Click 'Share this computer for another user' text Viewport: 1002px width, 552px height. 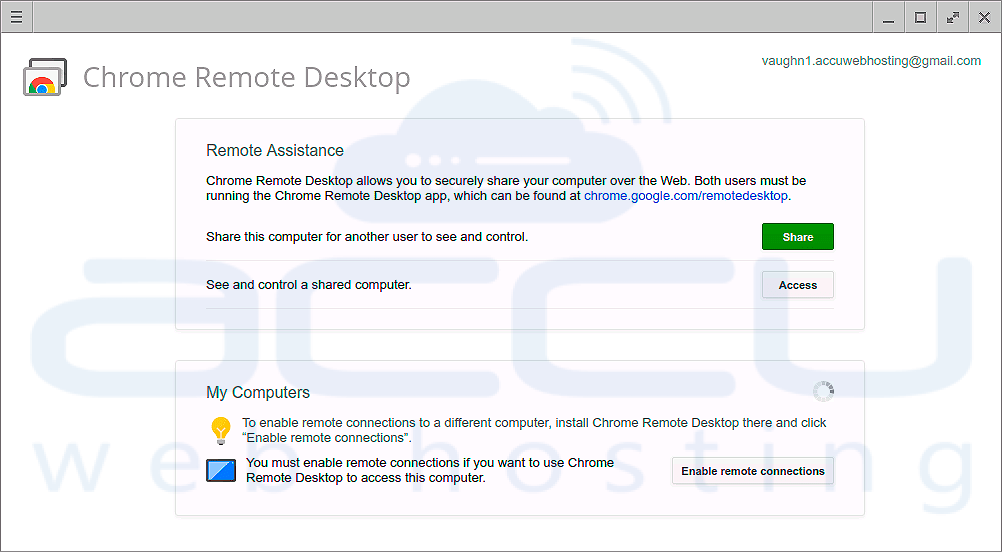[x=367, y=237]
